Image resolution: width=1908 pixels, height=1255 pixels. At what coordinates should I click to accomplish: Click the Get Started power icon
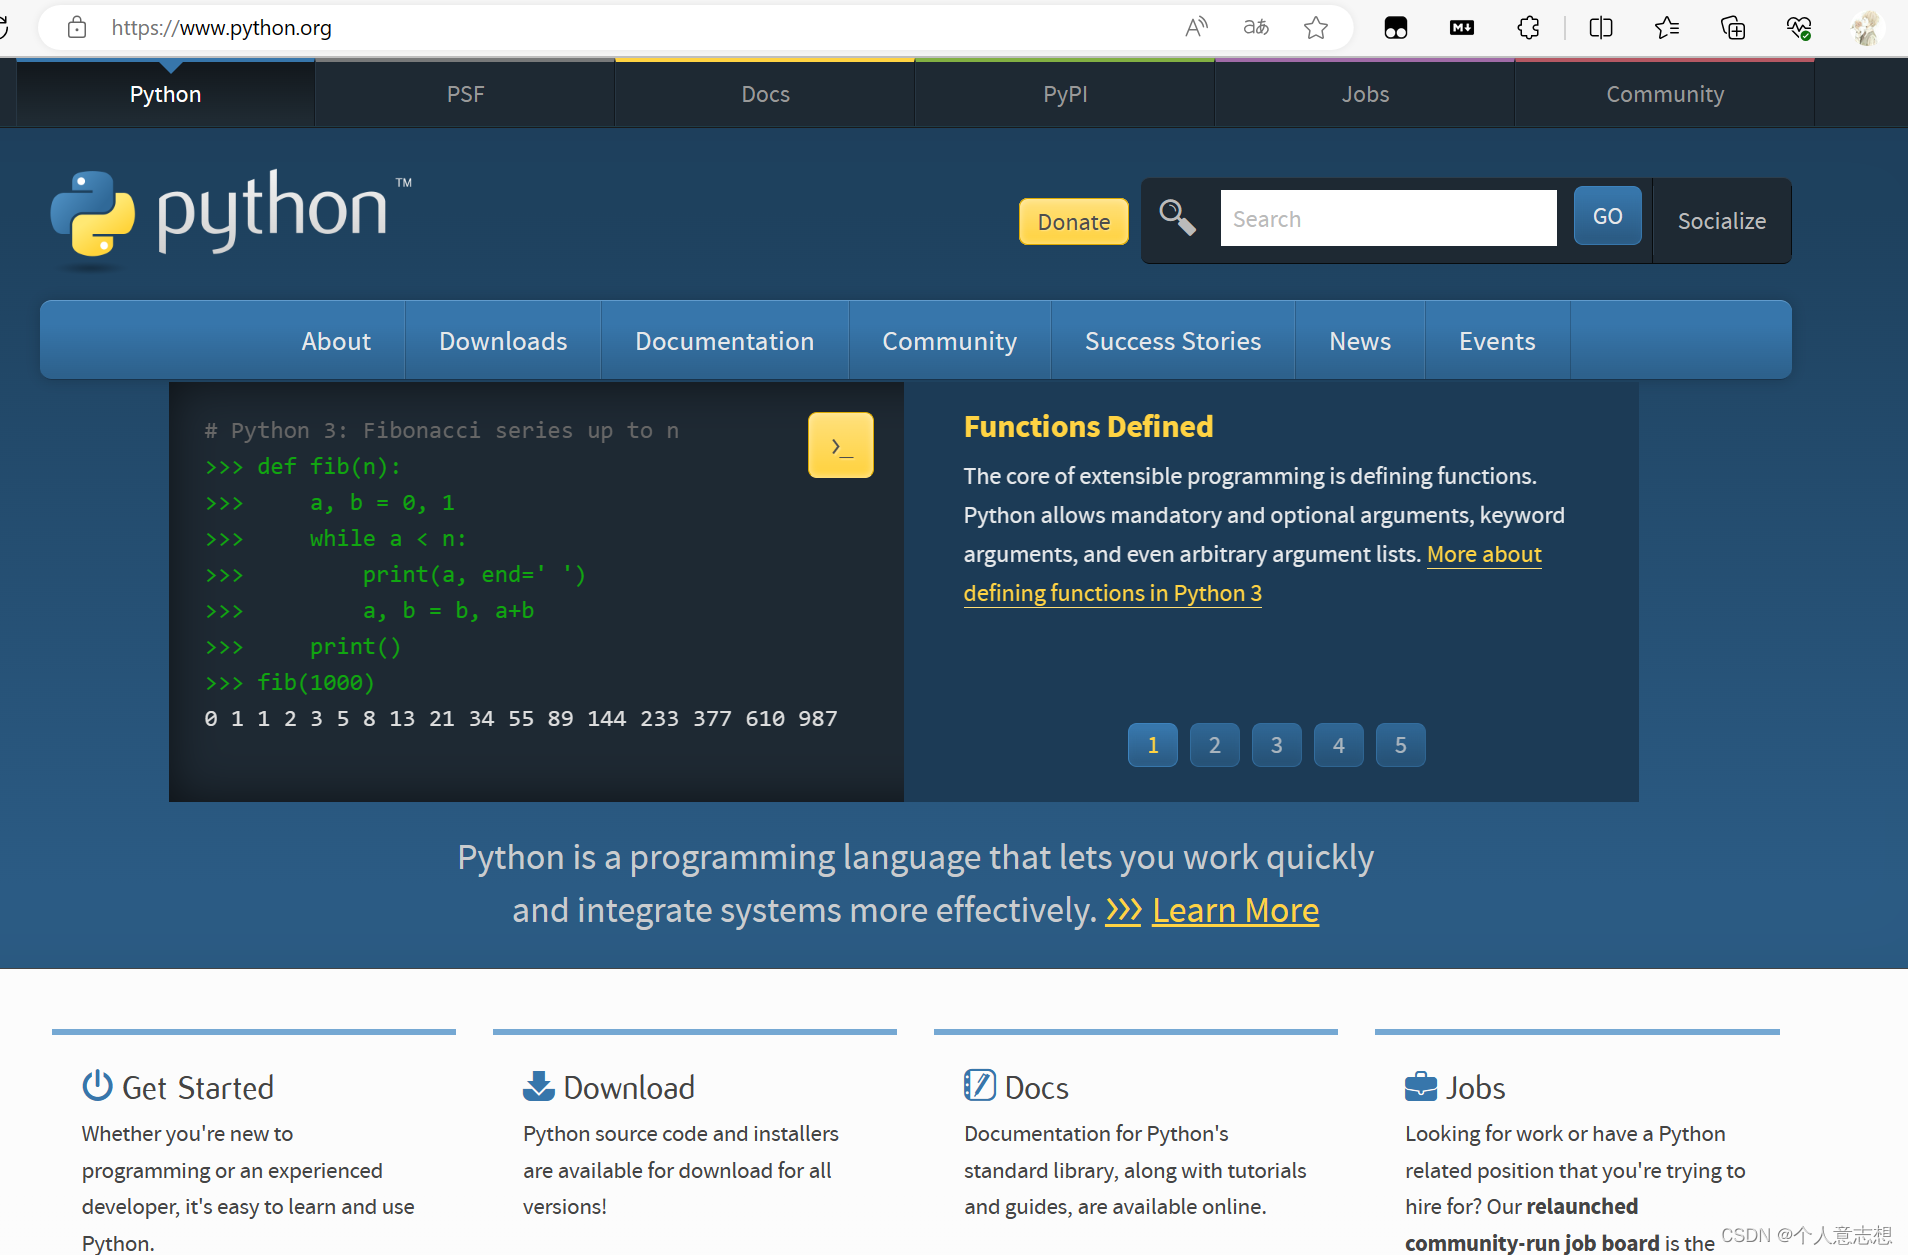[x=97, y=1085]
